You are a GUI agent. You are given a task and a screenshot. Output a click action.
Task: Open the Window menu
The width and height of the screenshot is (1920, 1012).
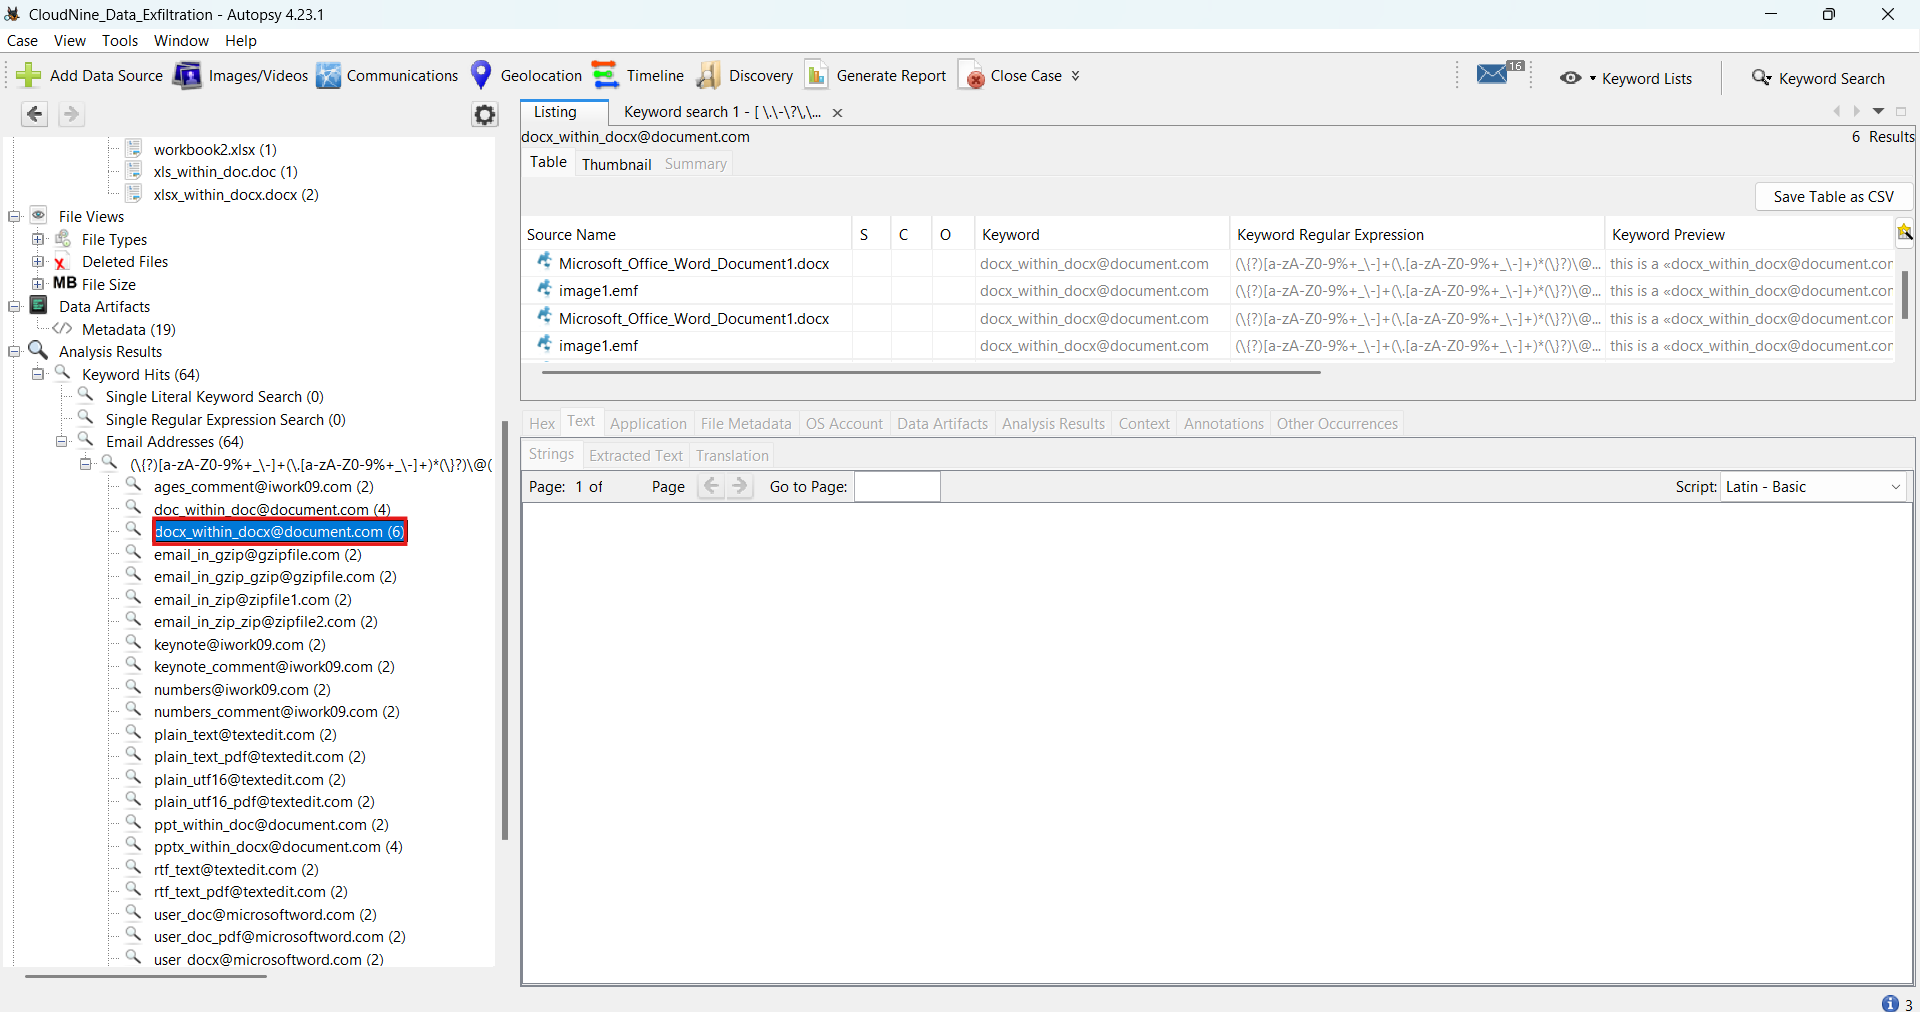pyautogui.click(x=181, y=41)
